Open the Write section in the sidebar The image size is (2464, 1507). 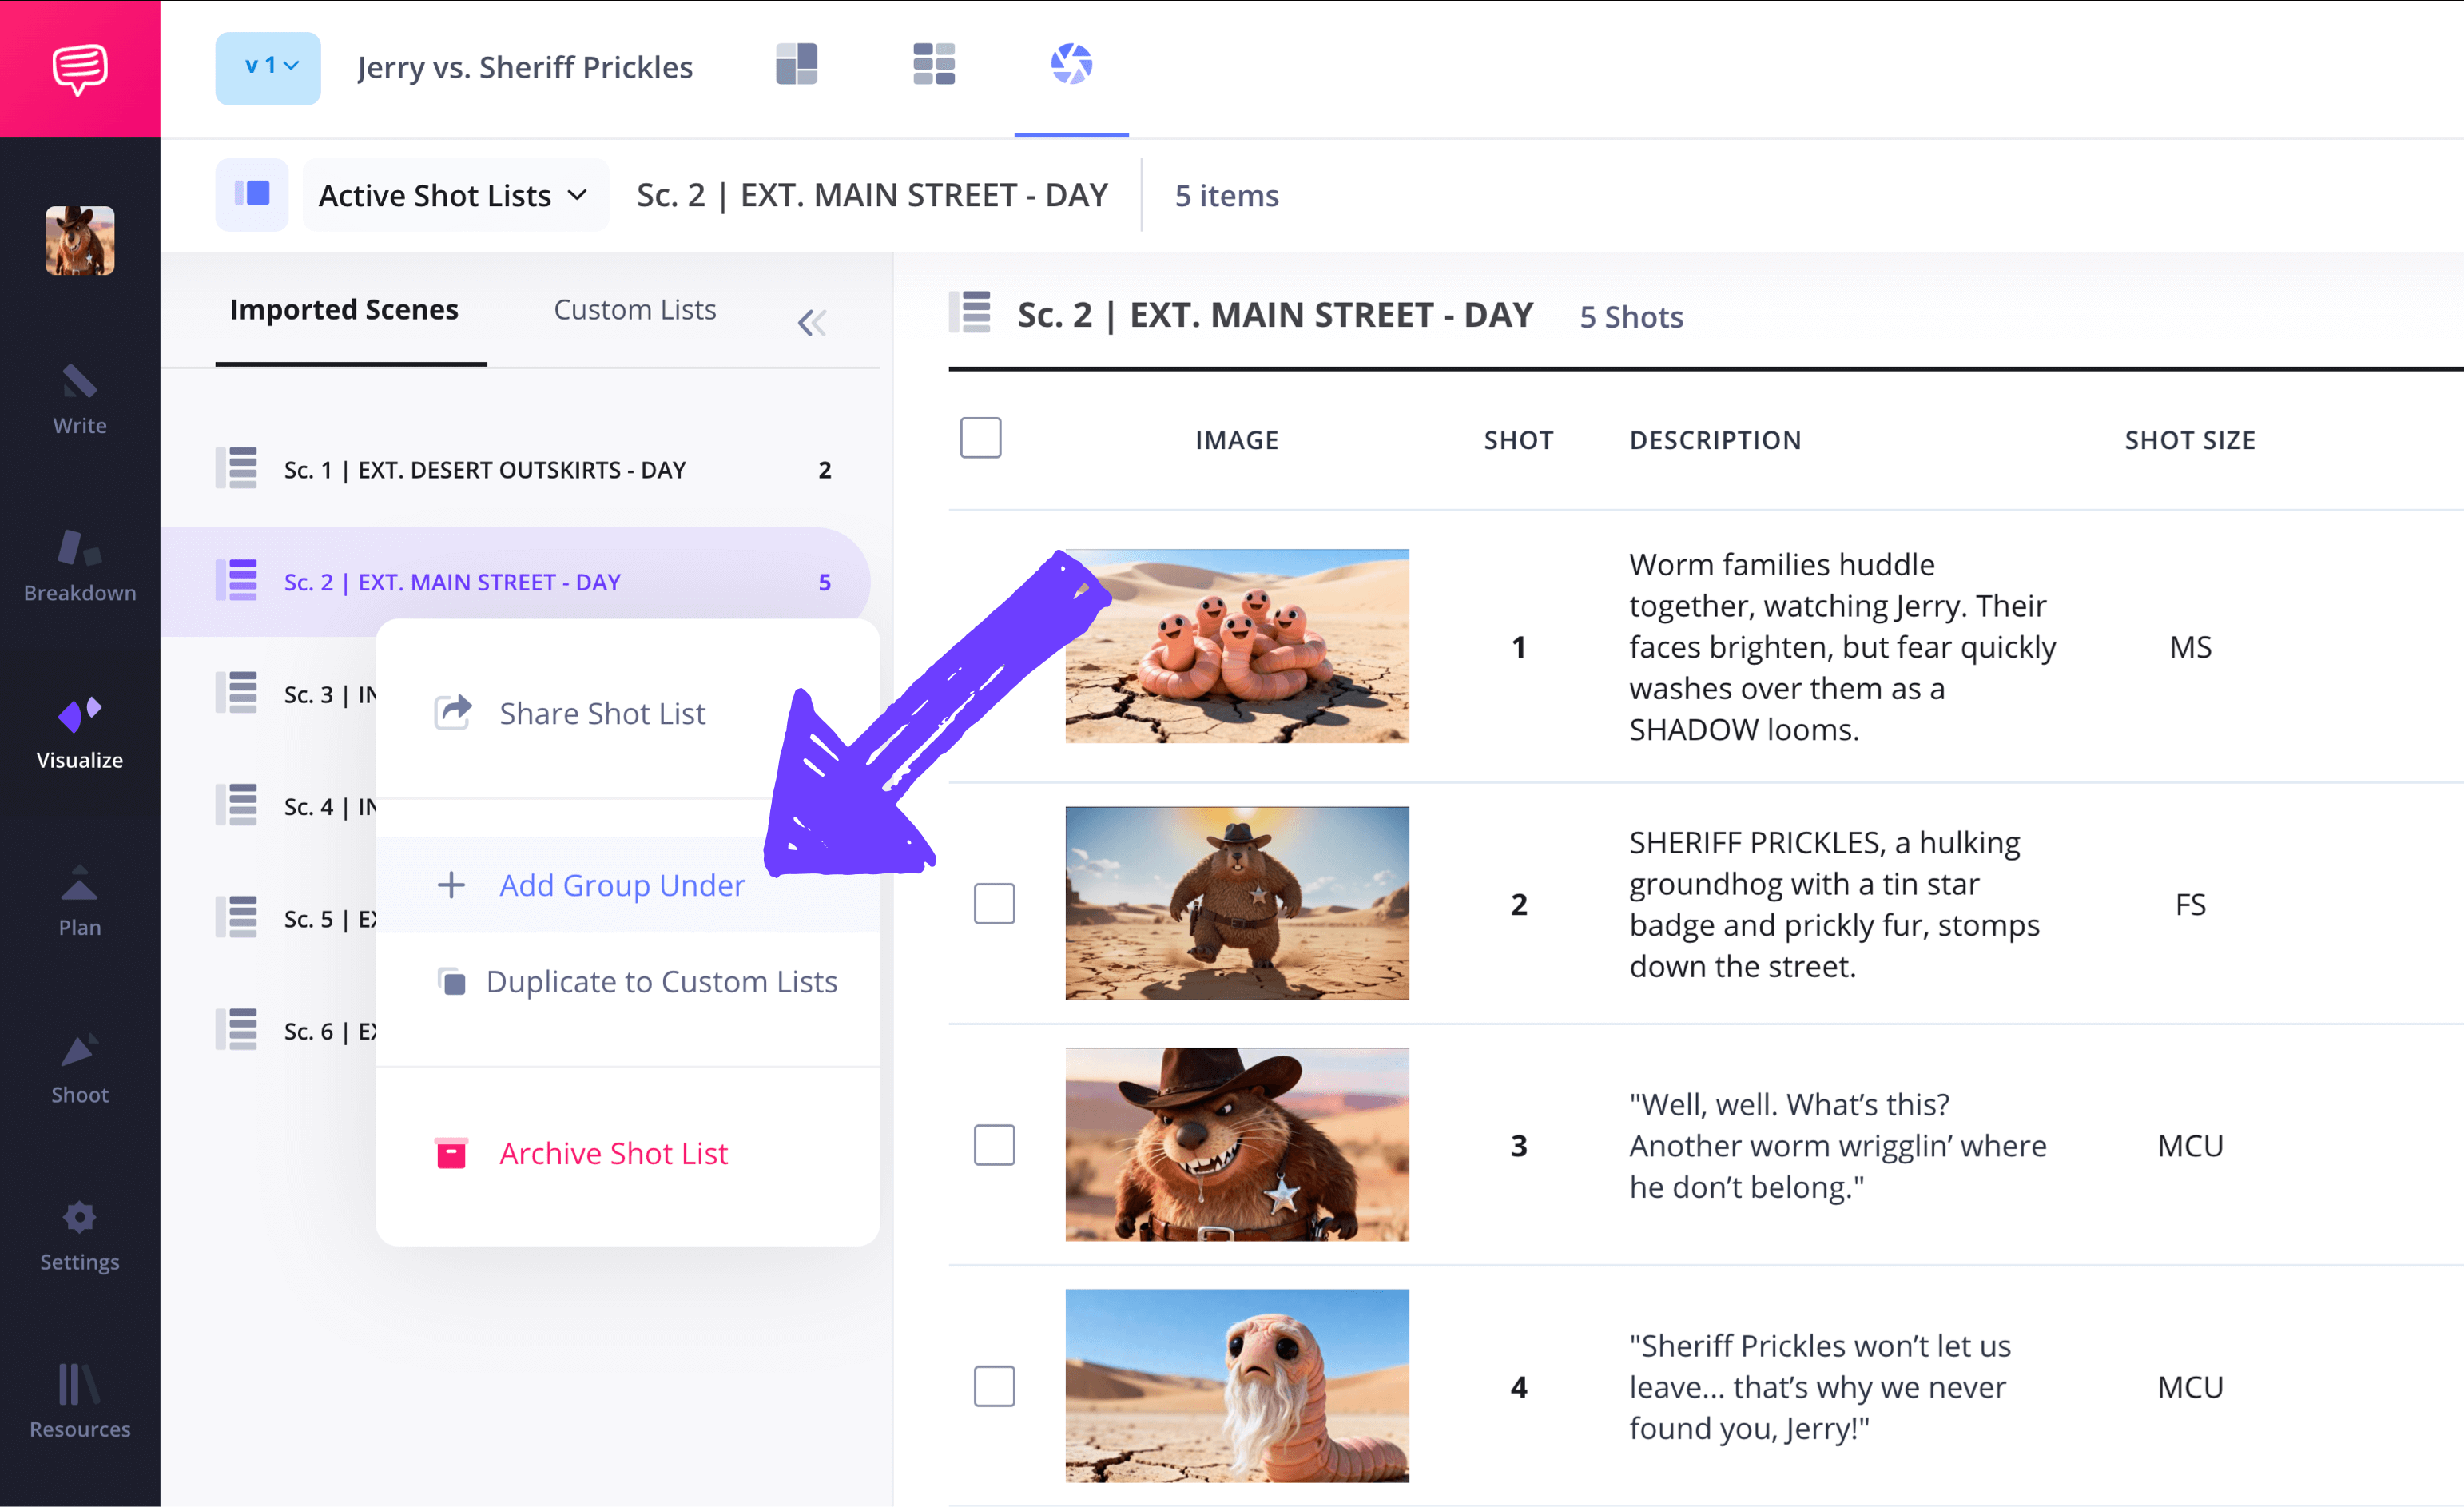point(79,399)
